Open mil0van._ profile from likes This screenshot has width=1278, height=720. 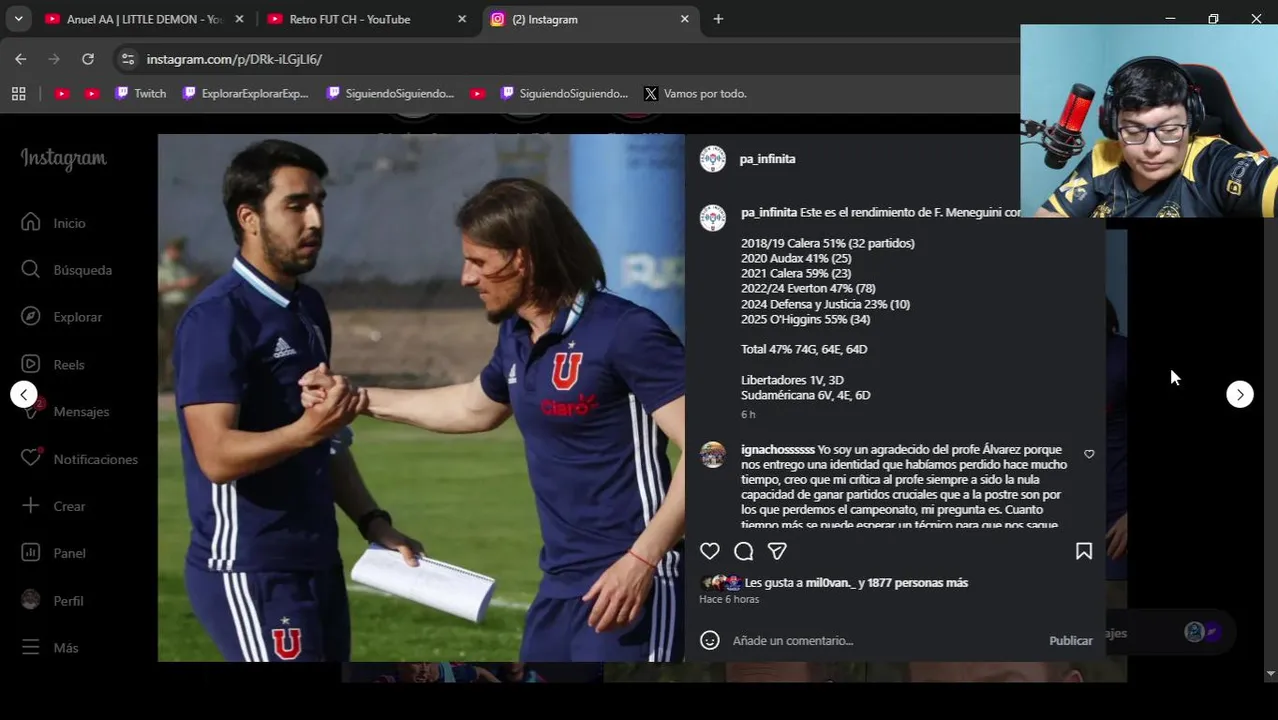(830, 582)
